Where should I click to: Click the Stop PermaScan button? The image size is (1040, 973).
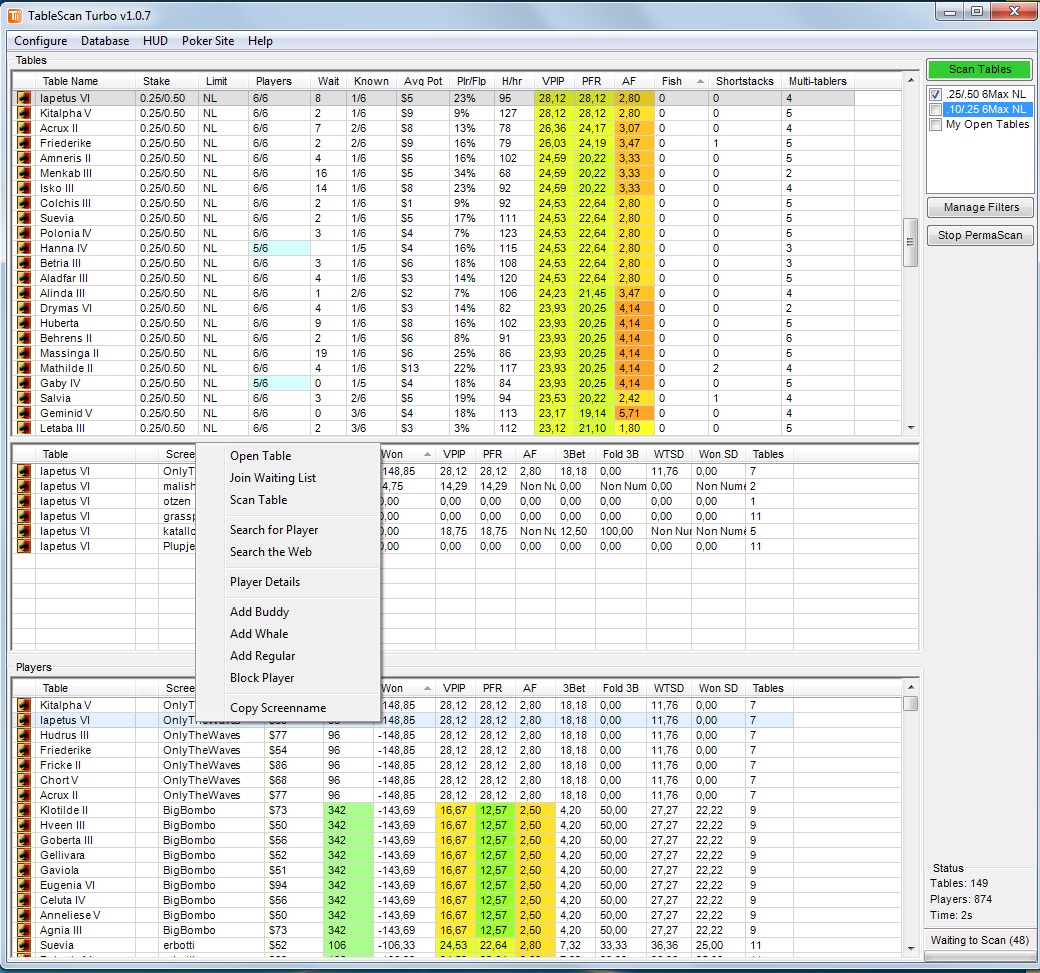pyautogui.click(x=980, y=235)
